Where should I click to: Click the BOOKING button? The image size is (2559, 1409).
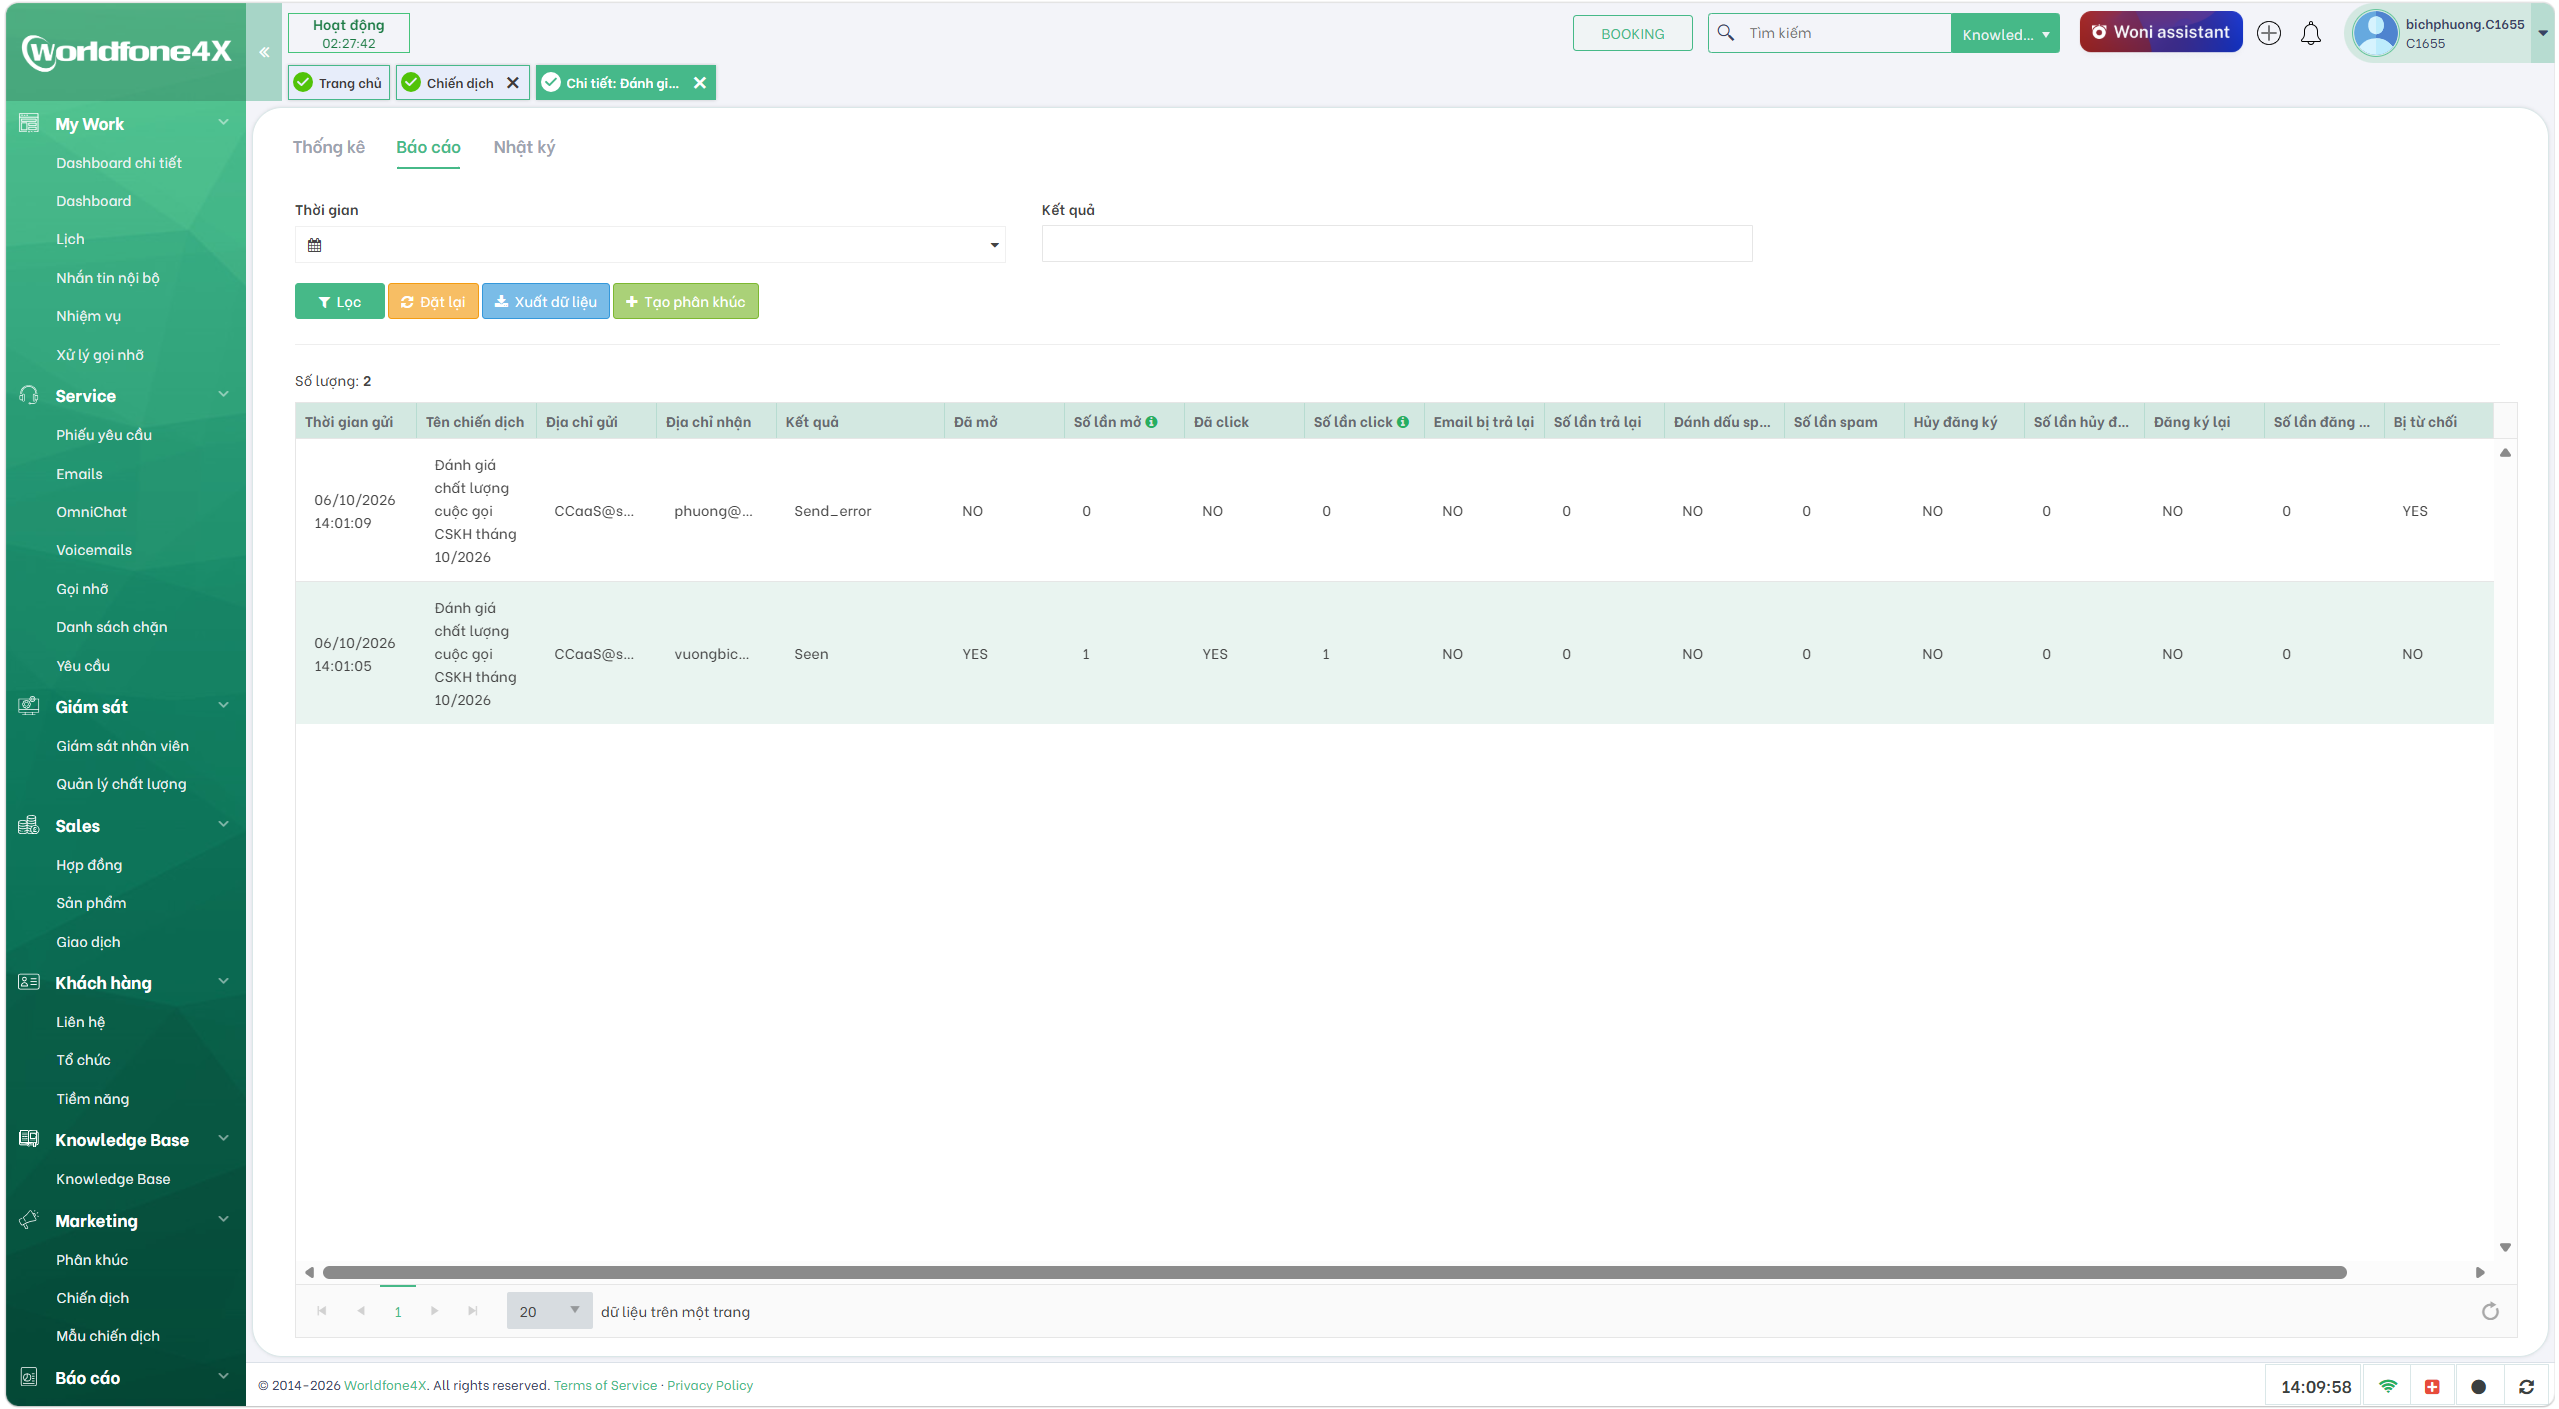1632,34
